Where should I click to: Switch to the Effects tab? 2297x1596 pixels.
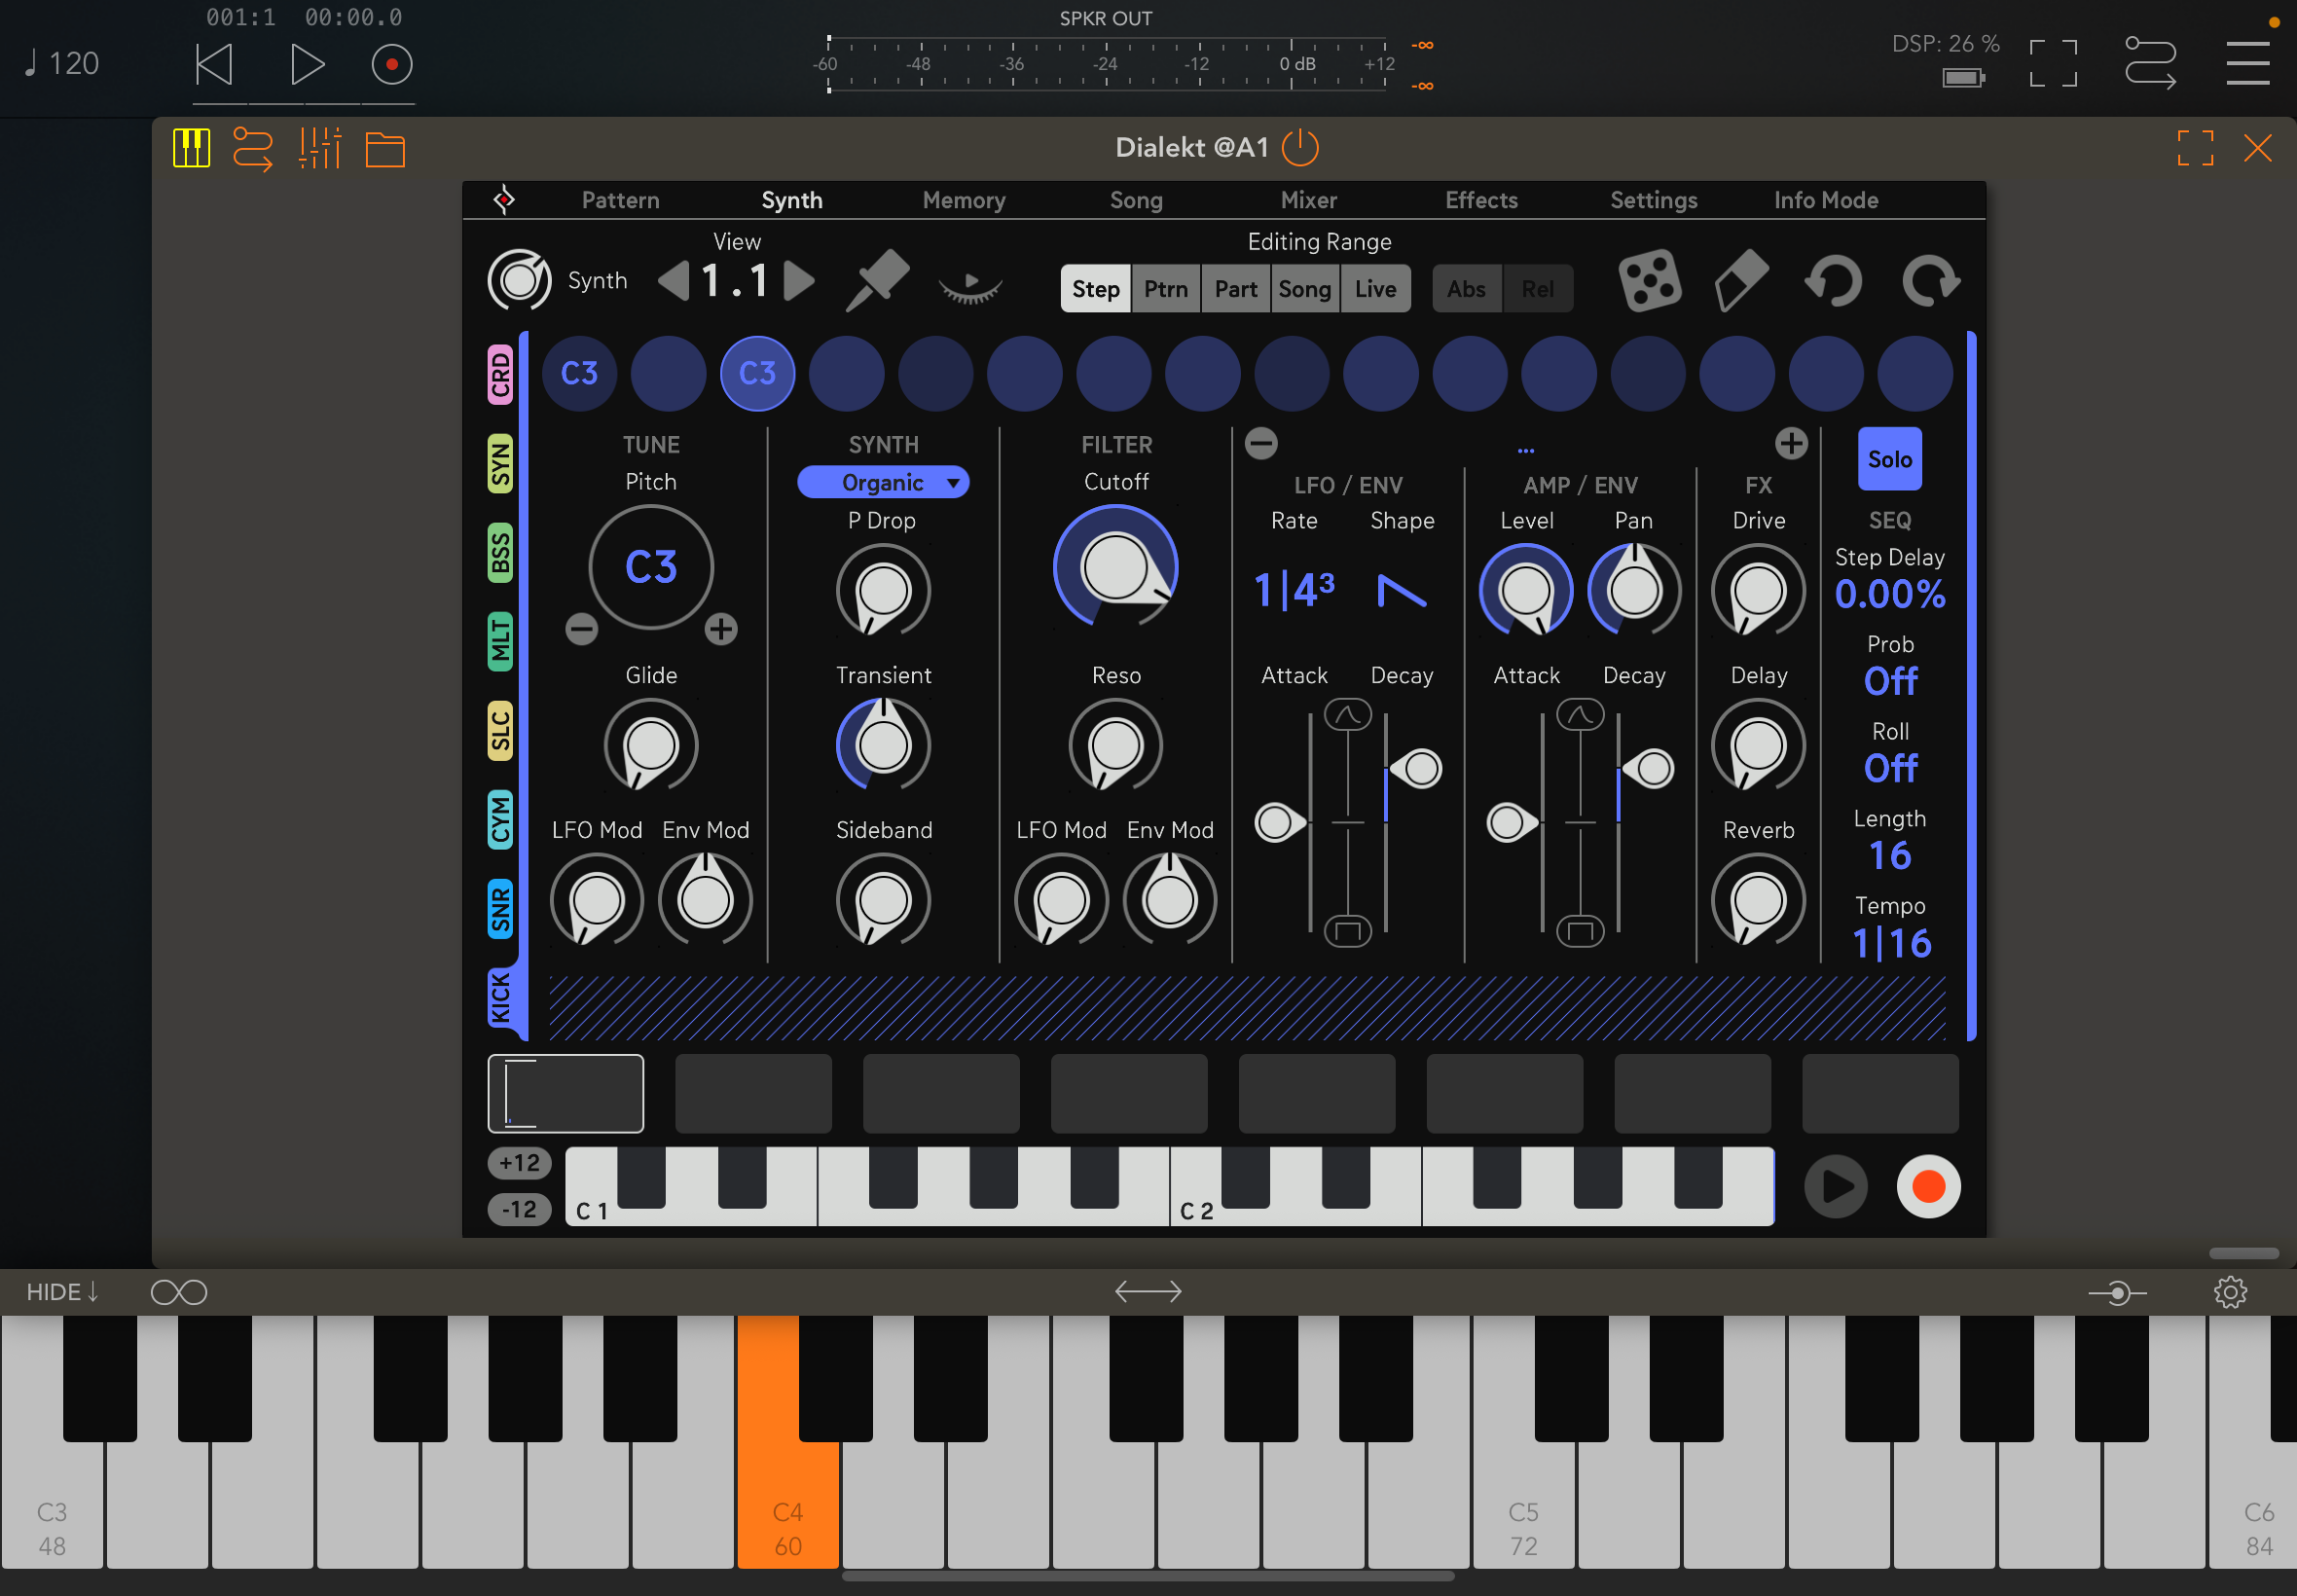(1481, 200)
